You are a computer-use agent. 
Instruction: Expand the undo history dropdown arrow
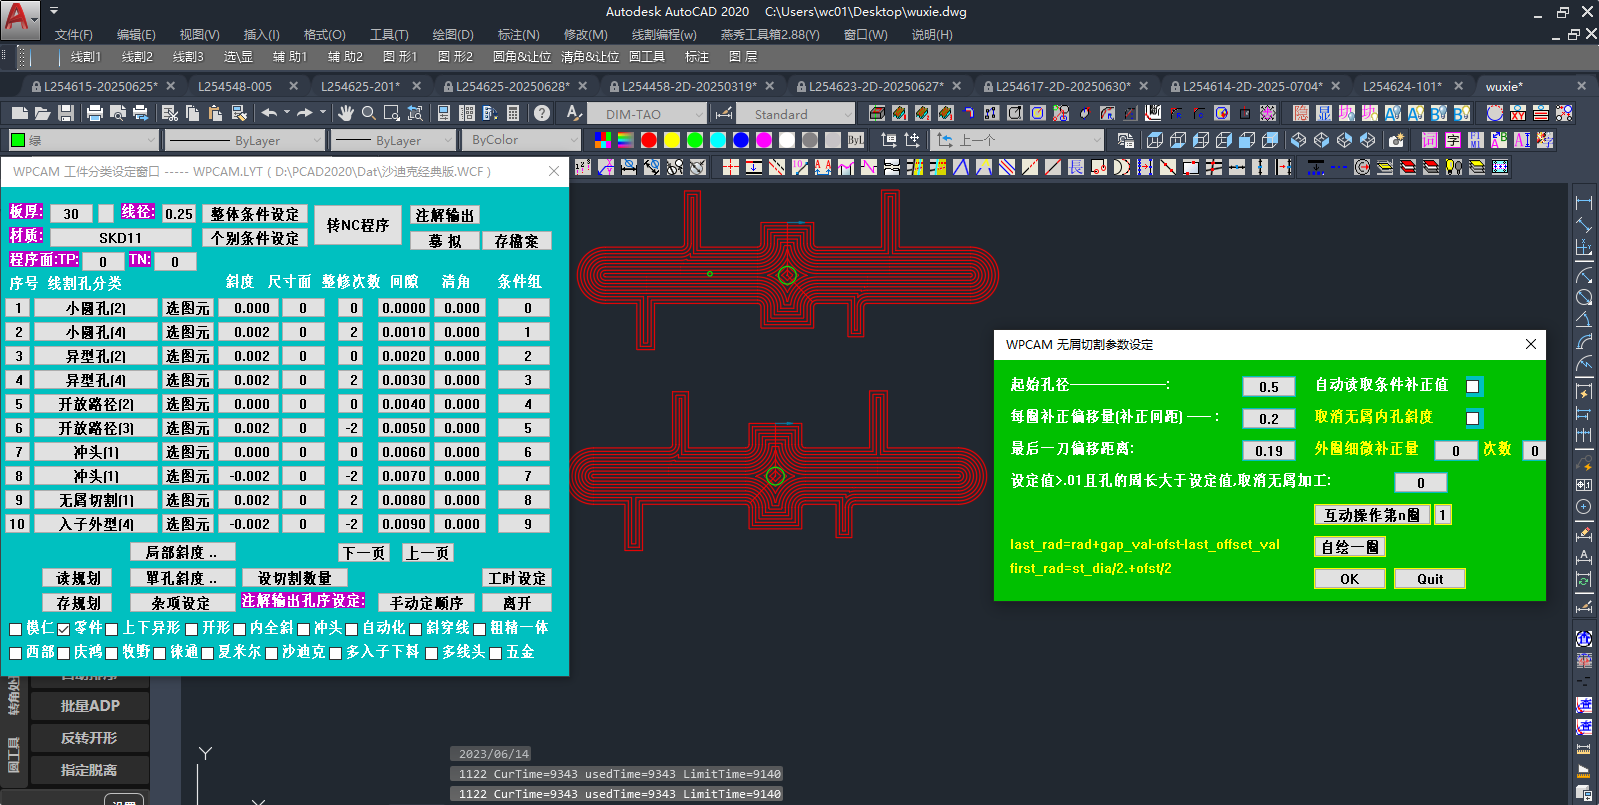click(x=287, y=113)
